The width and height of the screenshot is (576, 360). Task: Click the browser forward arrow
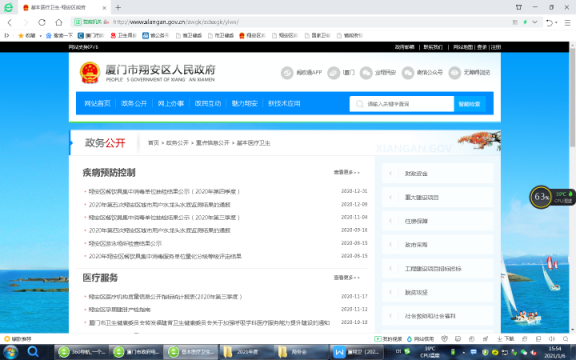point(26,22)
